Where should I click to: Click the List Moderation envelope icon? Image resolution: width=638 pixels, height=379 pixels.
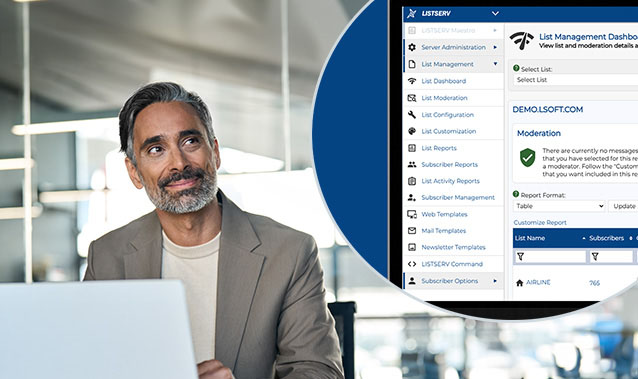pyautogui.click(x=412, y=98)
